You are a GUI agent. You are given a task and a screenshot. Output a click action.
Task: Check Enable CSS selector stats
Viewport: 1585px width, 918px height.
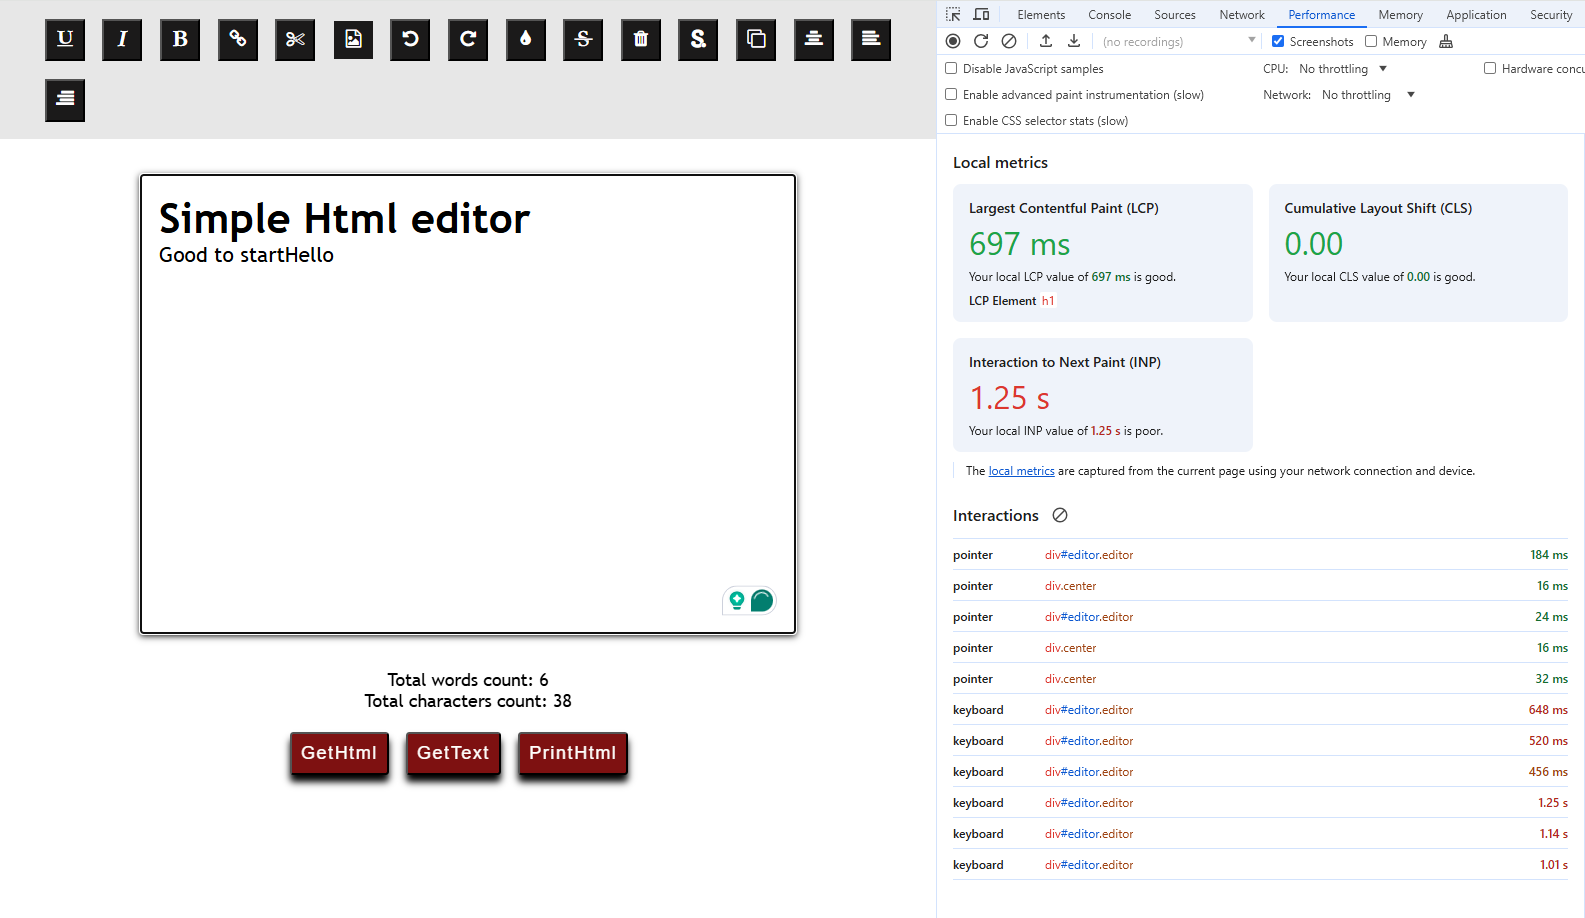951,120
